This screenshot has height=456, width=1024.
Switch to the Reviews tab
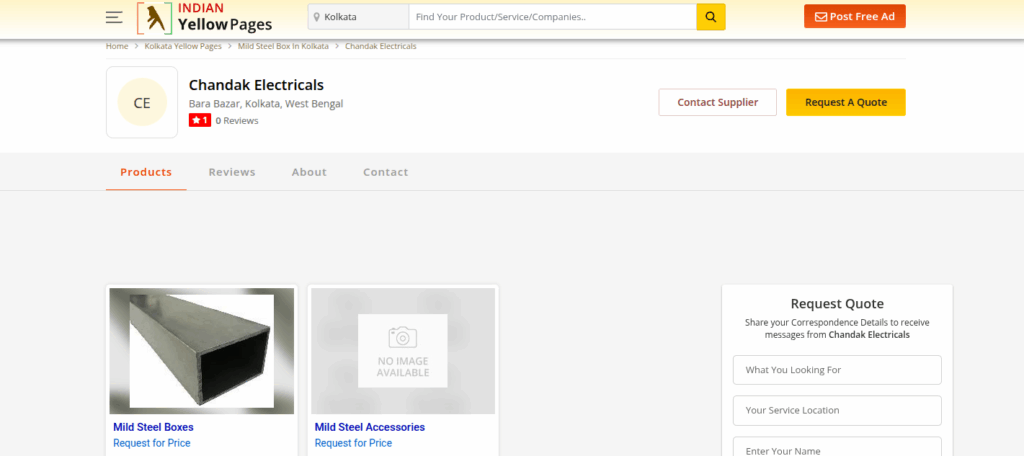pyautogui.click(x=232, y=172)
